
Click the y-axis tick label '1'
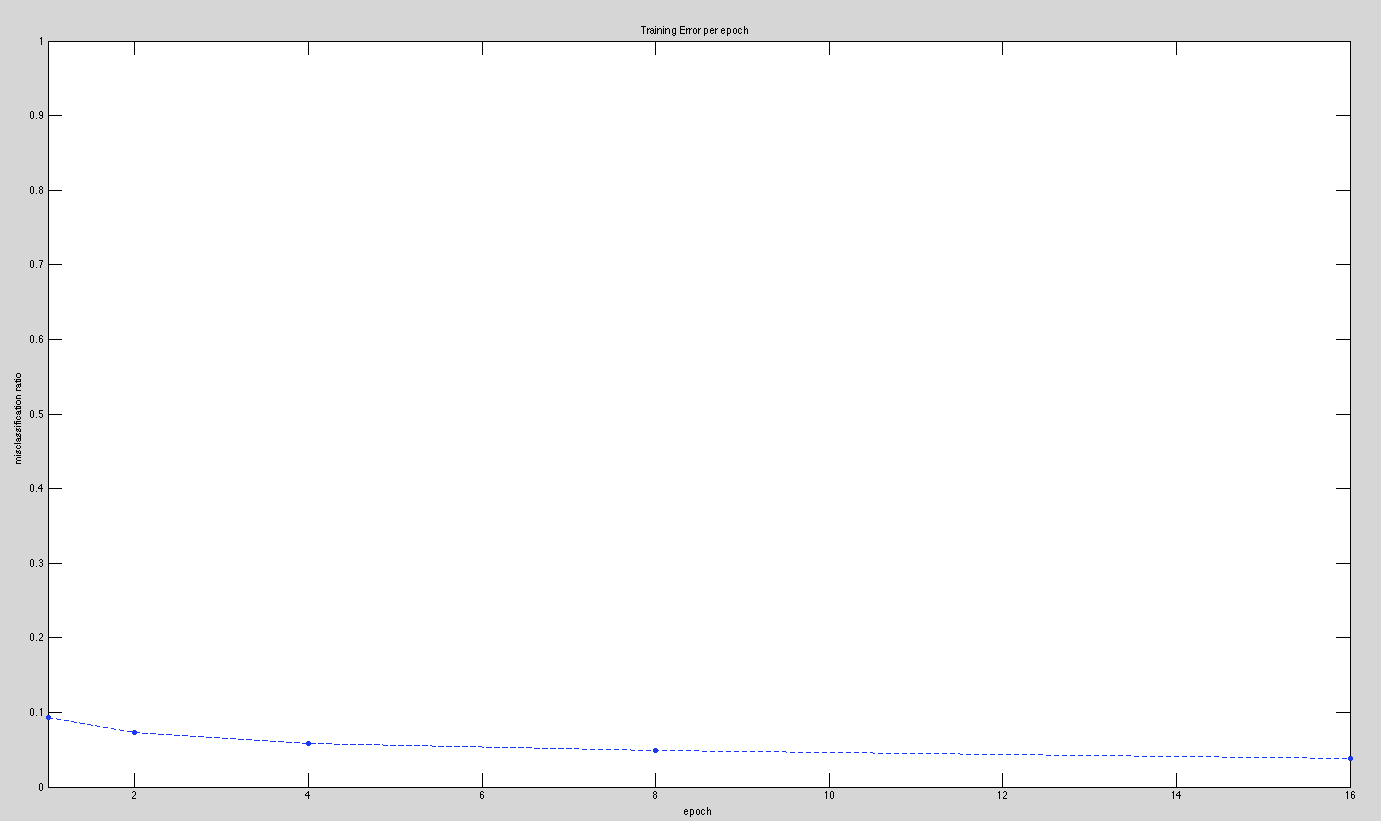[41, 42]
